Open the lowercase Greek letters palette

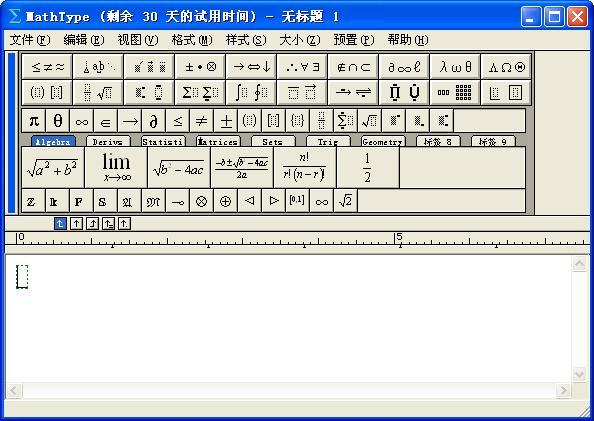point(455,67)
